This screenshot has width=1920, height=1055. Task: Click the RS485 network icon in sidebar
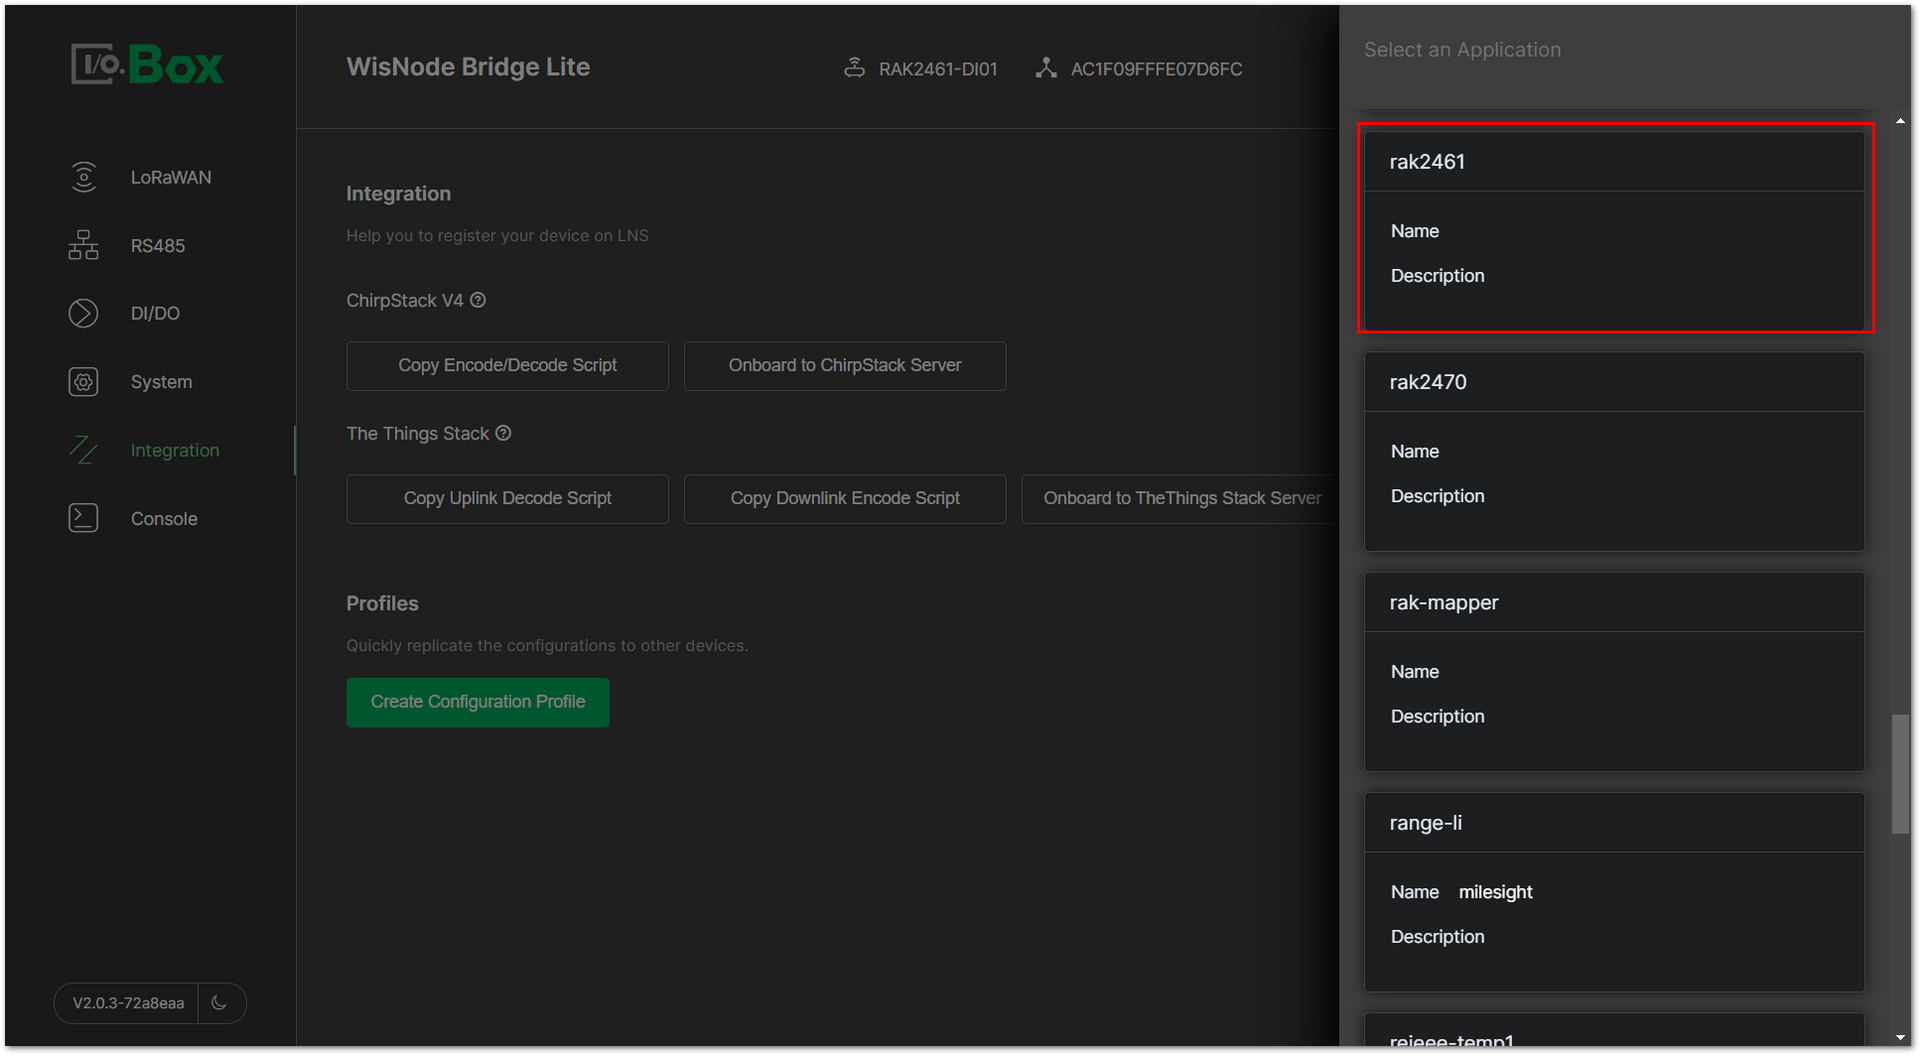[84, 245]
